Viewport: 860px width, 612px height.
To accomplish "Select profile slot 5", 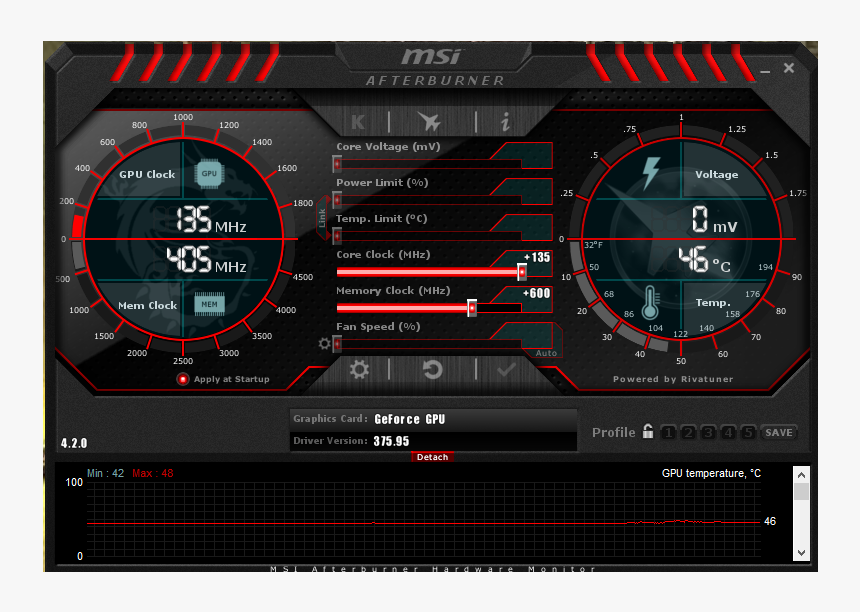I will tap(748, 433).
